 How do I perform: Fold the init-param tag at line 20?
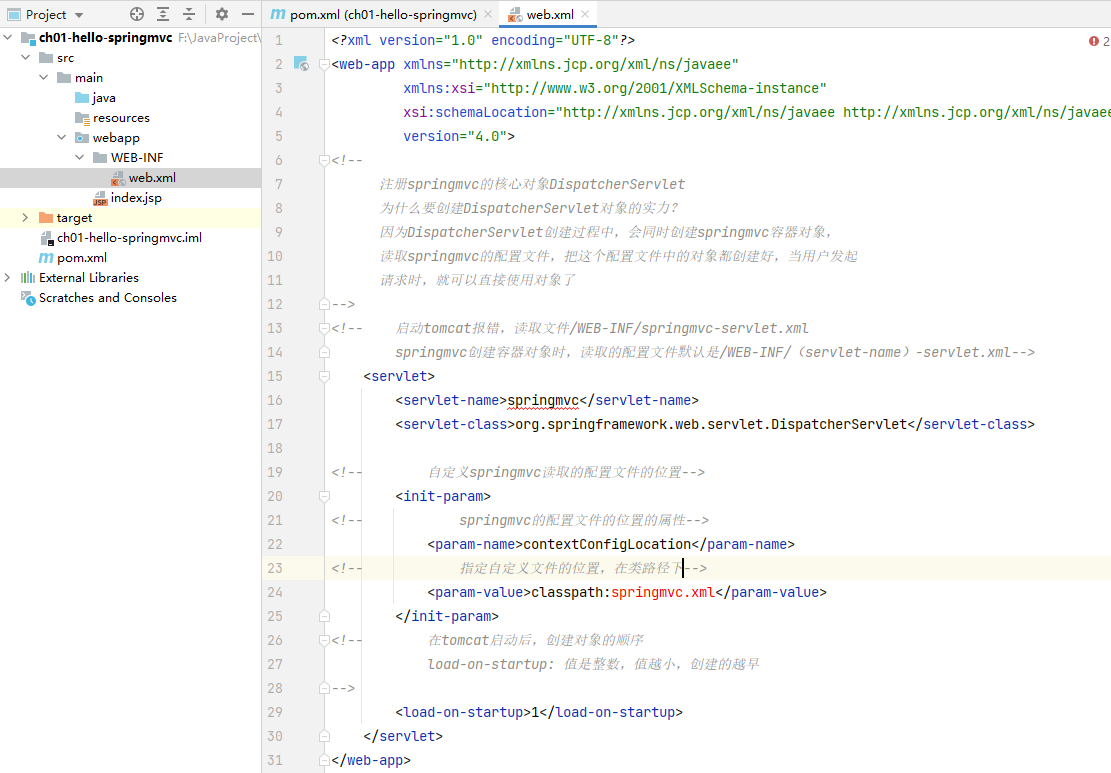[324, 496]
